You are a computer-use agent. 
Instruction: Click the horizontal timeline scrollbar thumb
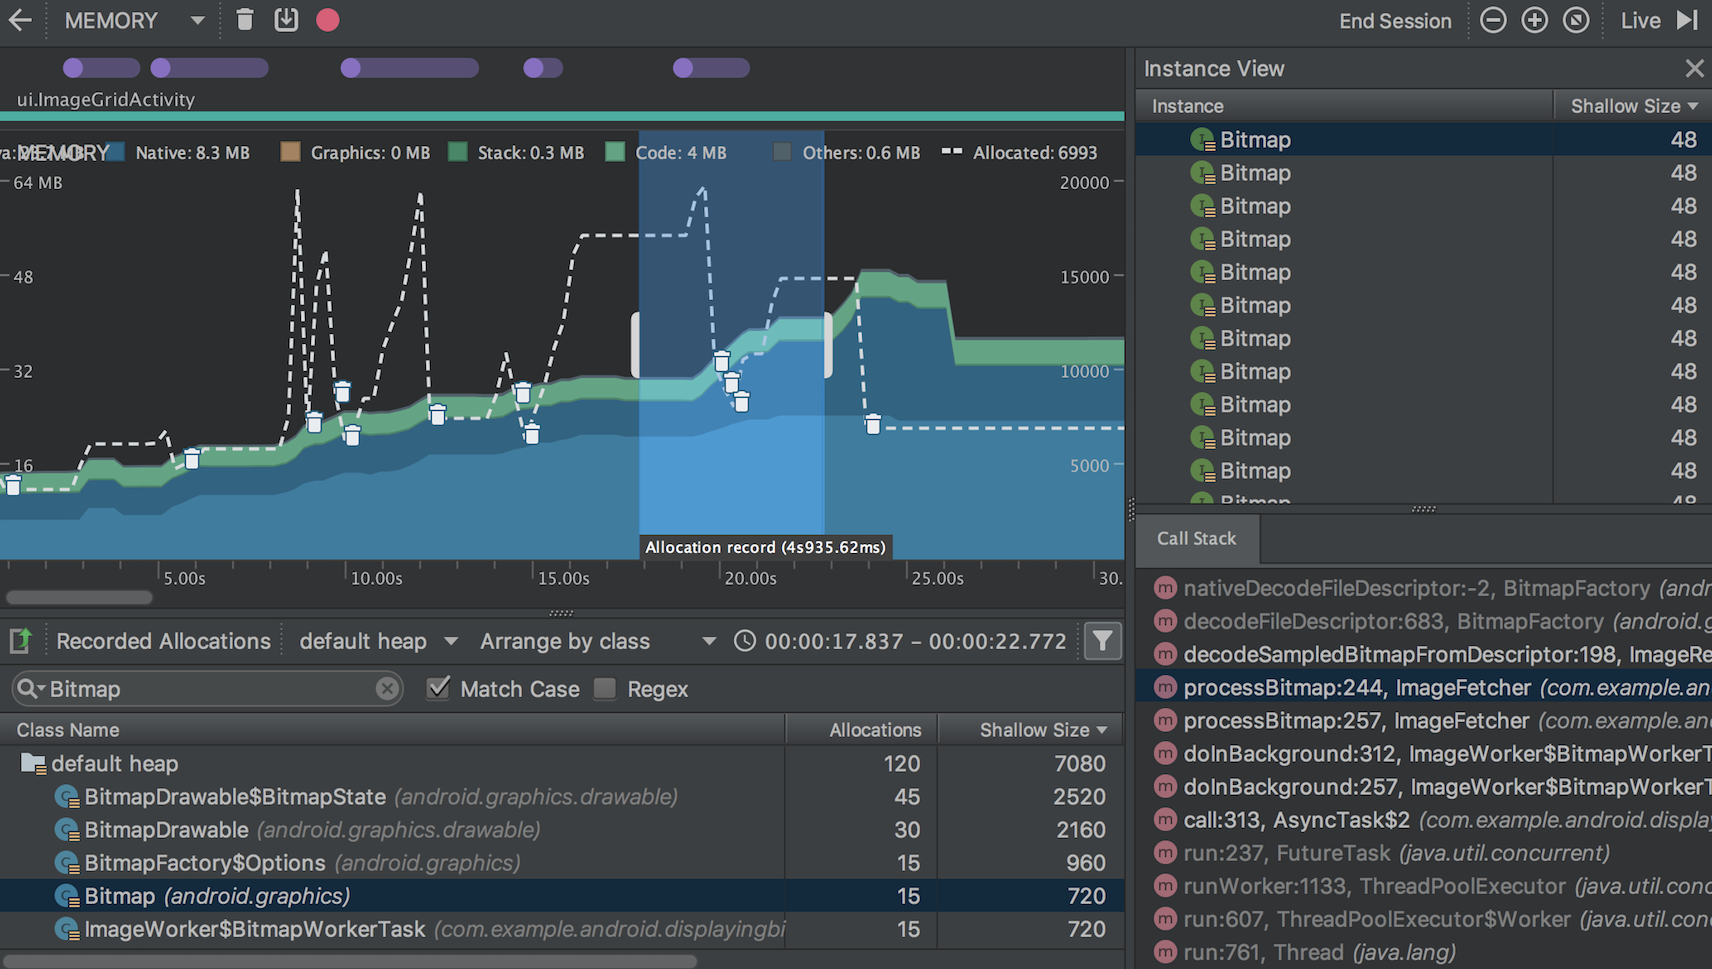79,598
